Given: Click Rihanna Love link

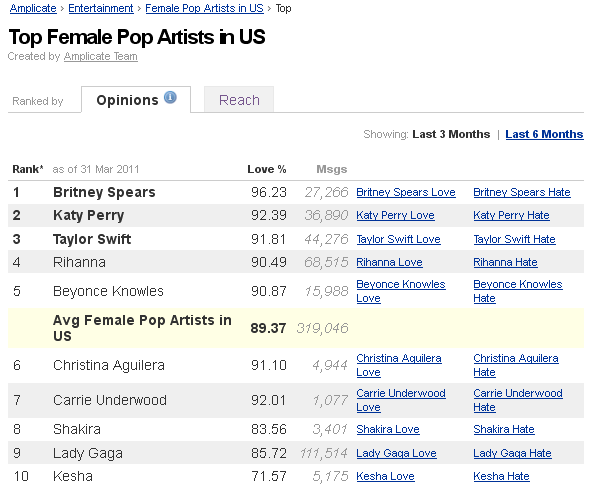Looking at the screenshot, I should pyautogui.click(x=389, y=262).
